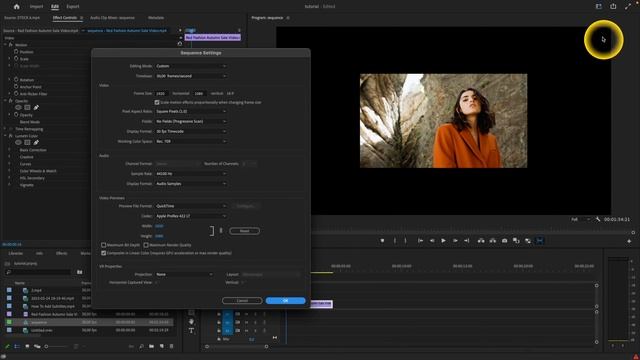Click OK in Sequence Settings
Image resolution: width=640 pixels, height=360 pixels.
(285, 300)
